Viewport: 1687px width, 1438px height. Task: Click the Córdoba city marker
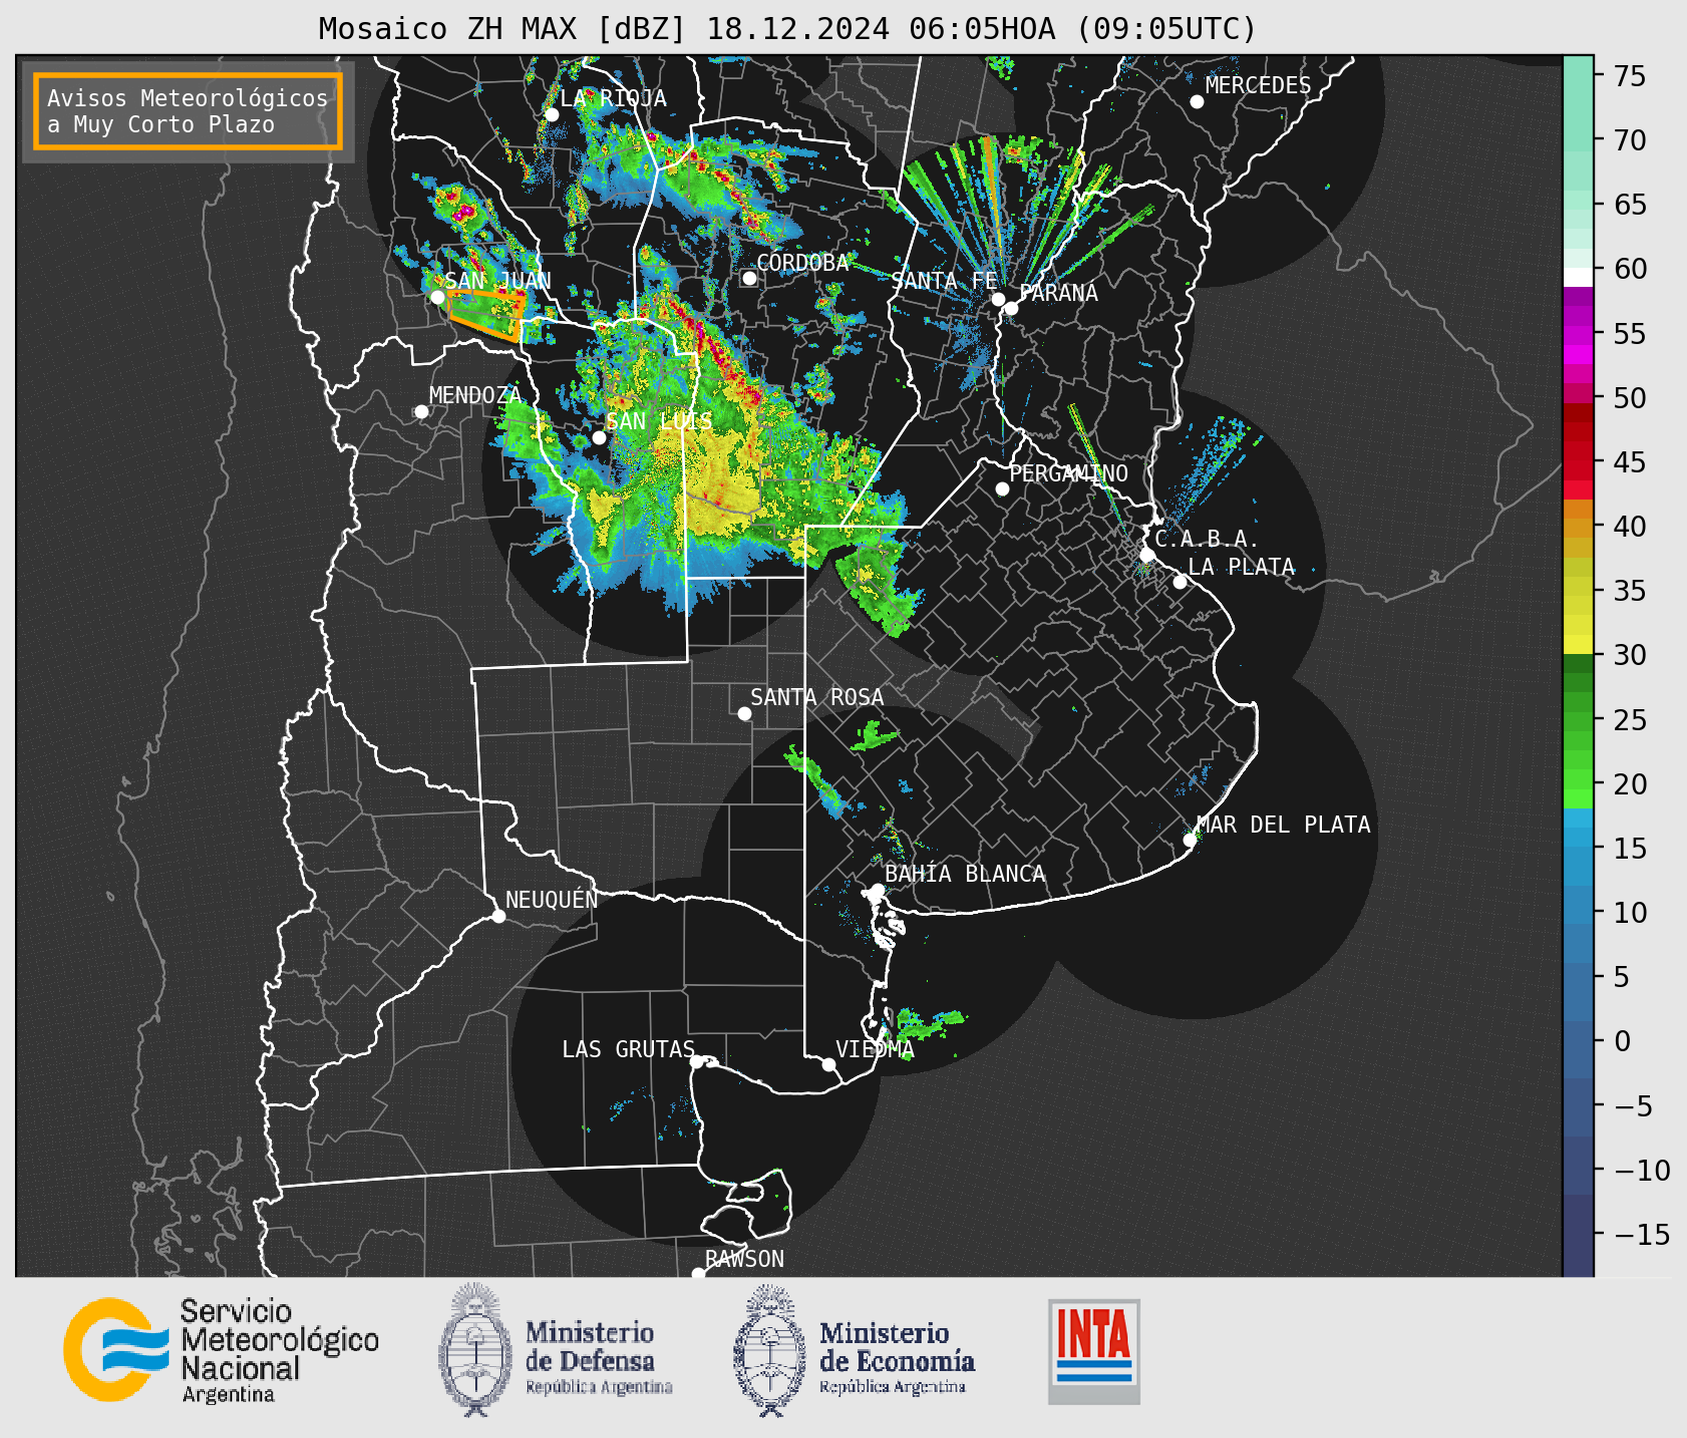coord(749,278)
